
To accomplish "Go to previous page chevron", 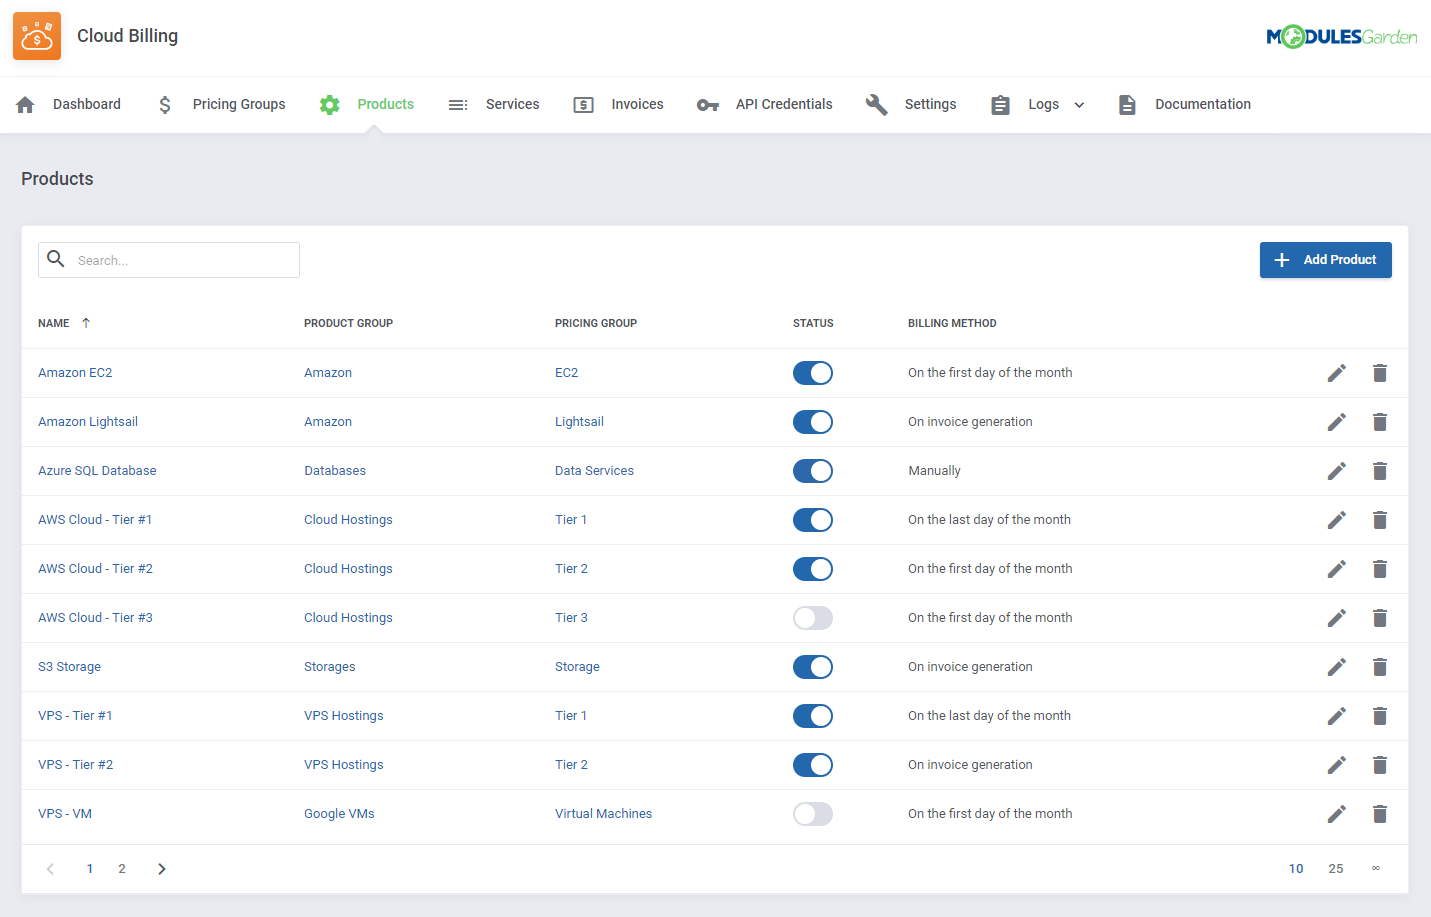I will 50,869.
